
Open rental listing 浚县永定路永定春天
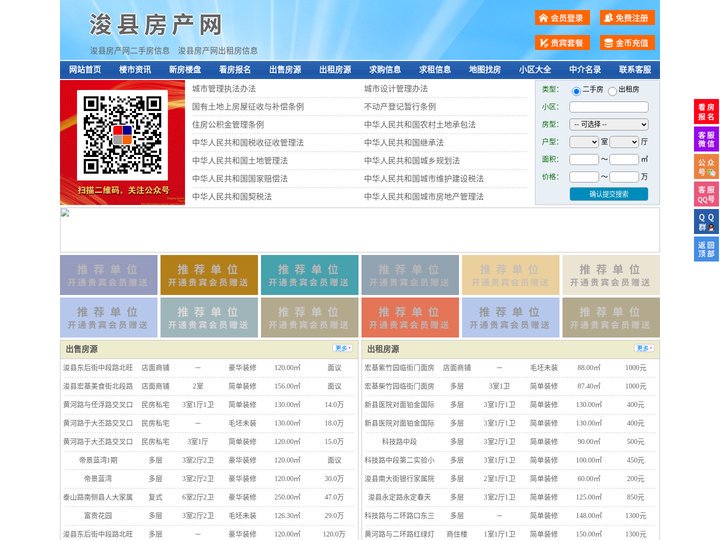click(399, 497)
